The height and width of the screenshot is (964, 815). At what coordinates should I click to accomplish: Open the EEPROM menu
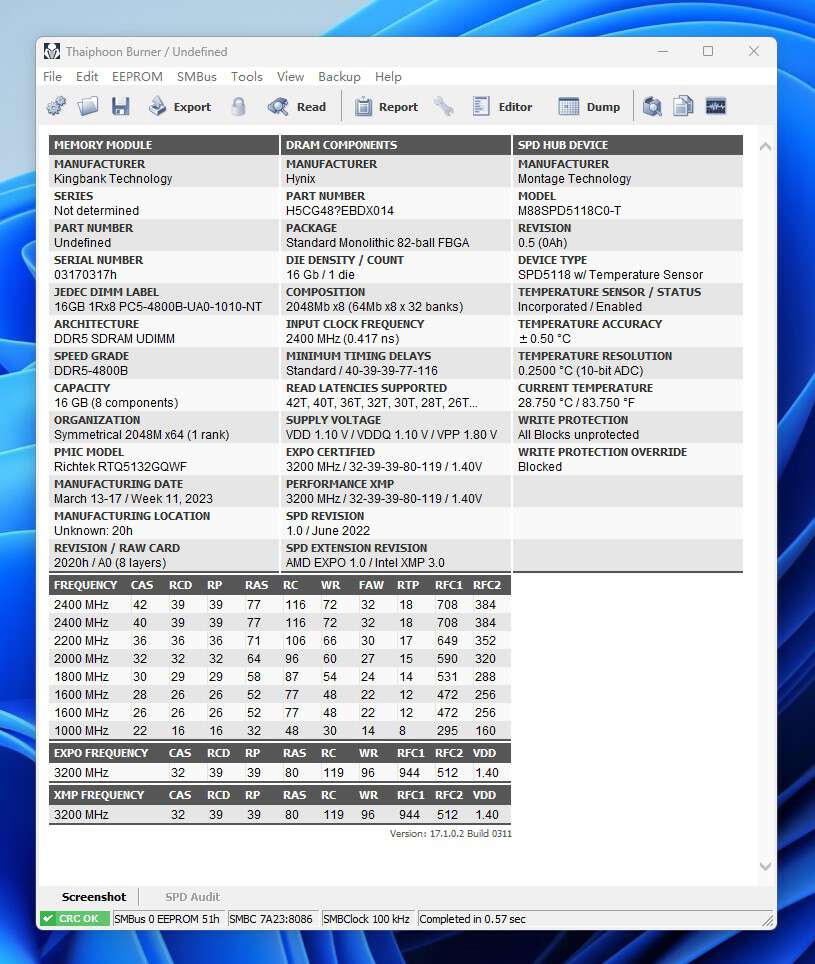pos(137,77)
